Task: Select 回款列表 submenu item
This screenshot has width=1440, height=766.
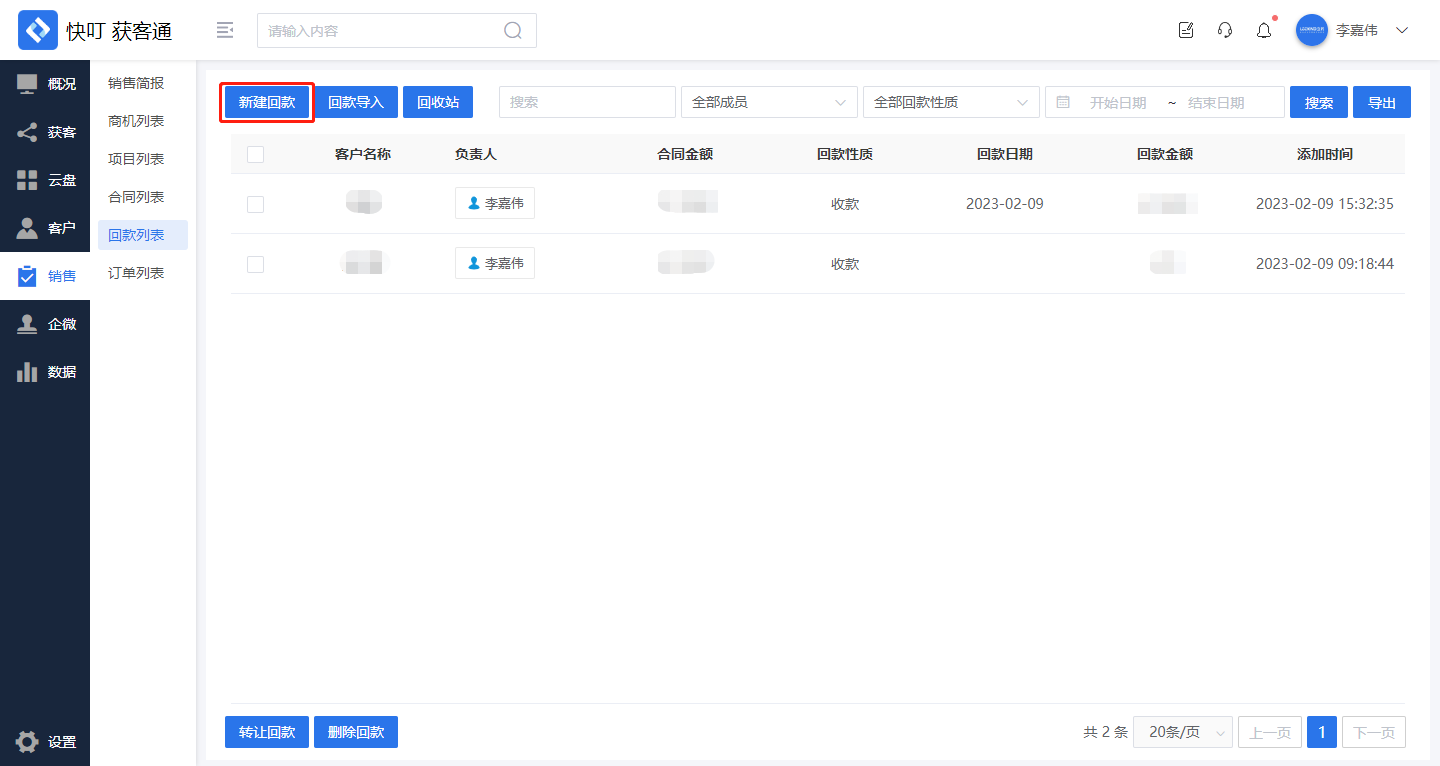Action: tap(143, 235)
